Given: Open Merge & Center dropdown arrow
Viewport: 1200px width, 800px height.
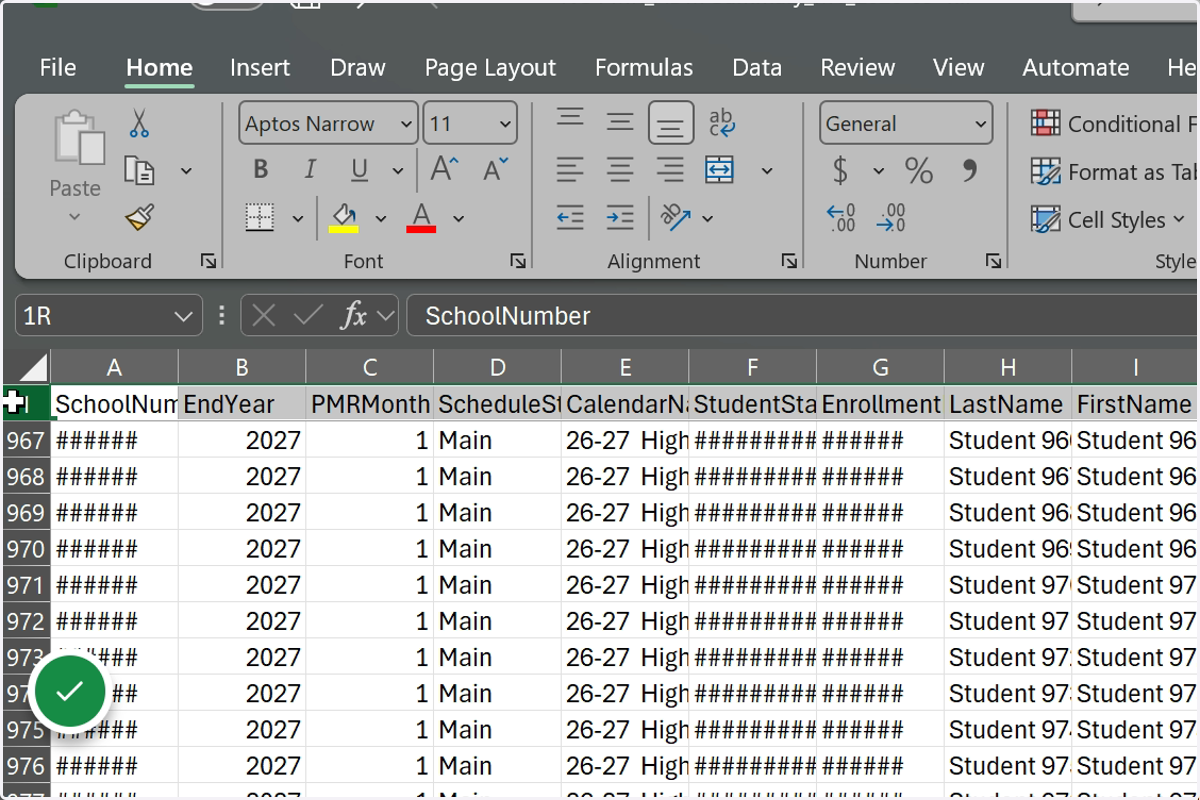Looking at the screenshot, I should pos(767,171).
